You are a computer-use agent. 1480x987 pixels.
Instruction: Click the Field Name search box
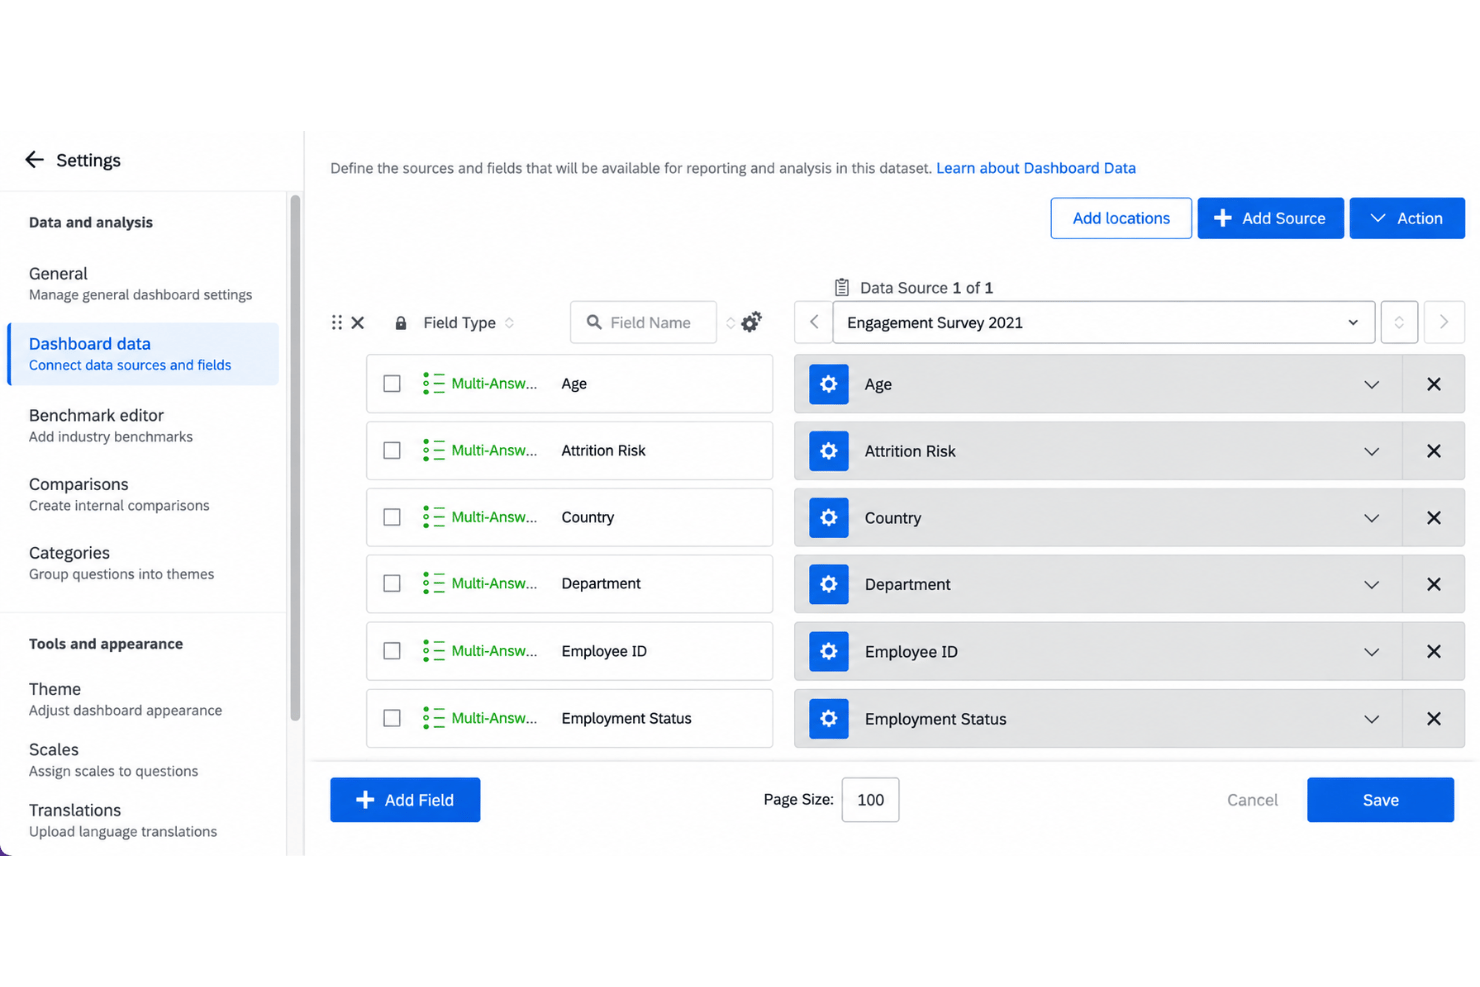643,322
